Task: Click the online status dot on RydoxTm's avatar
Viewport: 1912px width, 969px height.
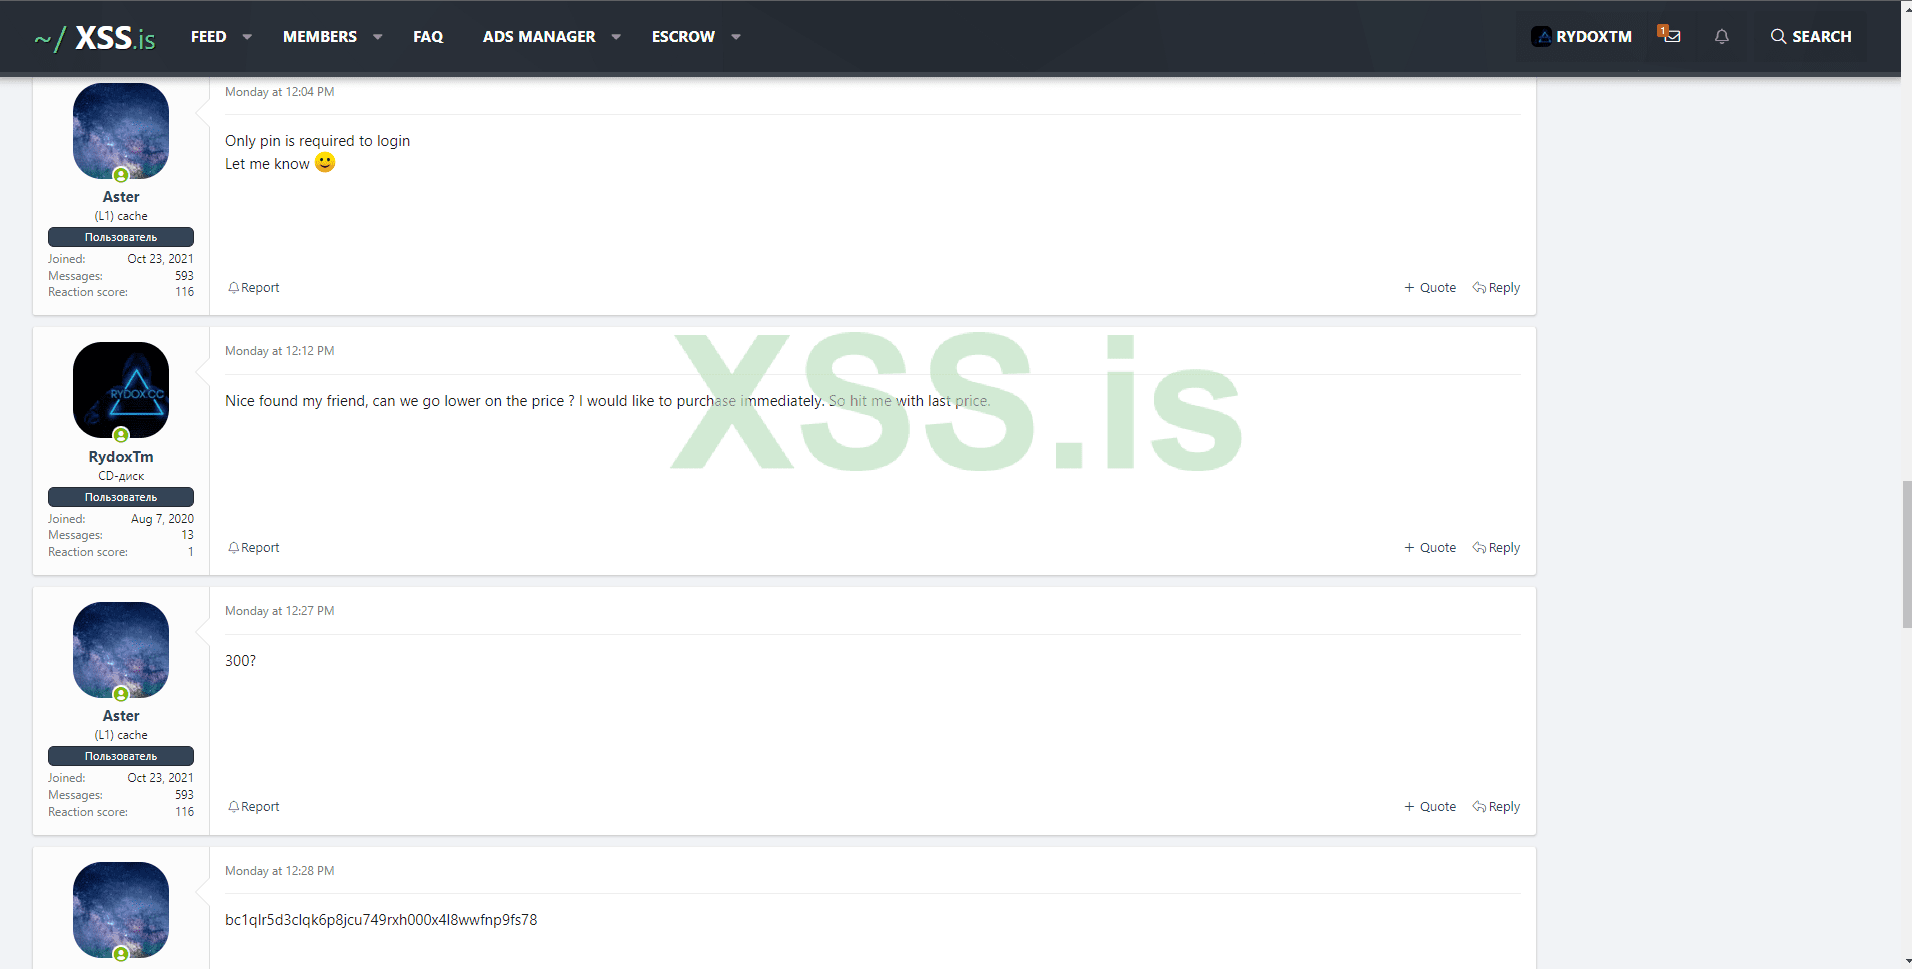Action: [x=121, y=435]
